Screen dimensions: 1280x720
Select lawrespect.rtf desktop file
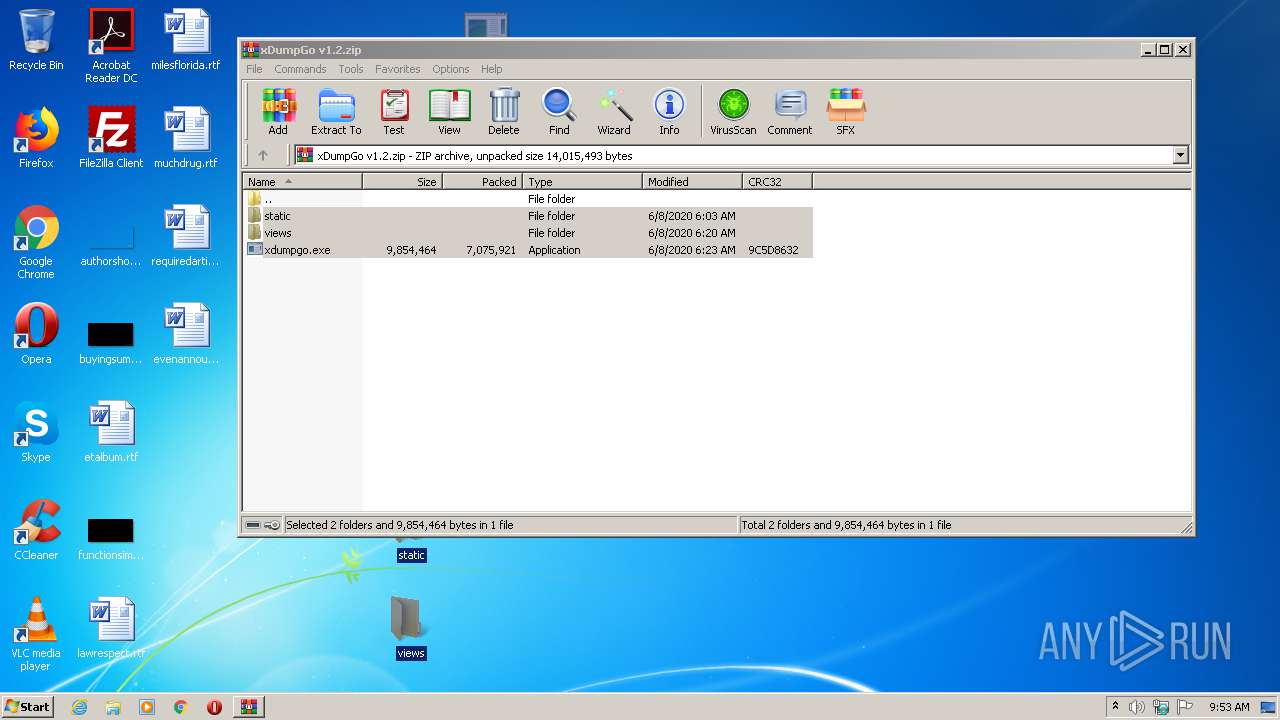click(111, 628)
